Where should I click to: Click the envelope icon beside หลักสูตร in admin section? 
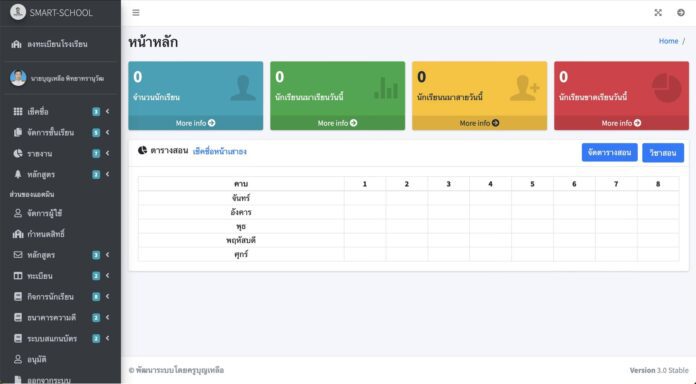(x=18, y=254)
